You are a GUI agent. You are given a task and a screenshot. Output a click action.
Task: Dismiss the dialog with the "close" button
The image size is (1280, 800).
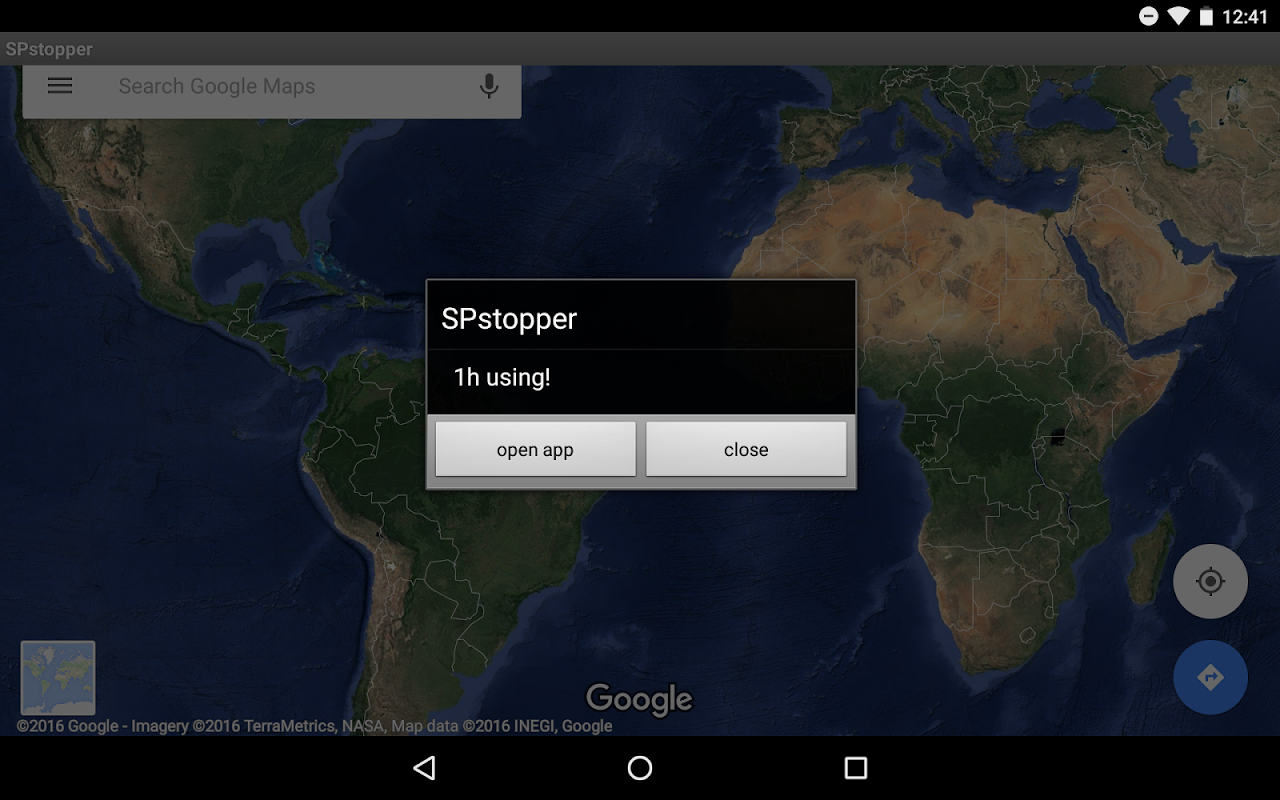pos(746,449)
